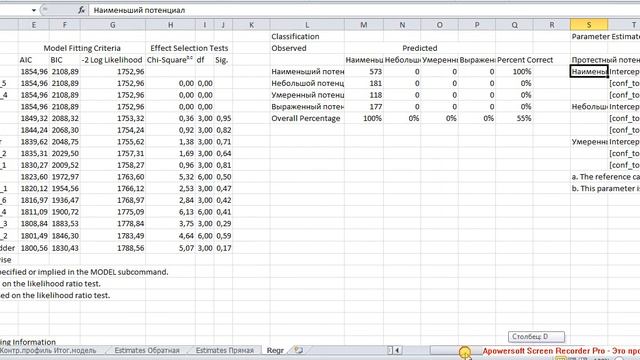Click predicted count 181
Screen dimensions: 640x360
375,84
